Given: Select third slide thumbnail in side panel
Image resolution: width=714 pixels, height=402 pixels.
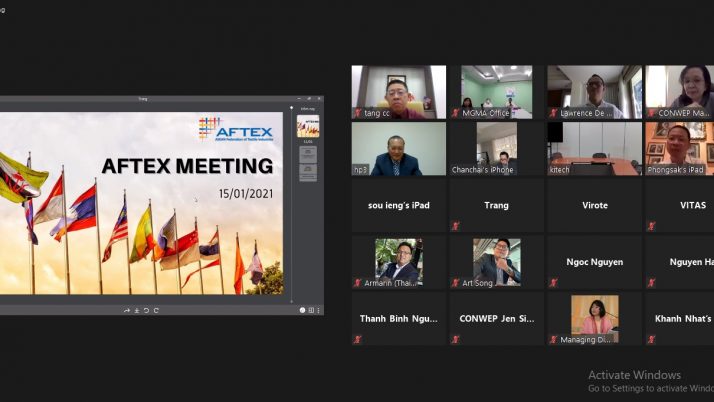Looking at the screenshot, I should [x=308, y=173].
